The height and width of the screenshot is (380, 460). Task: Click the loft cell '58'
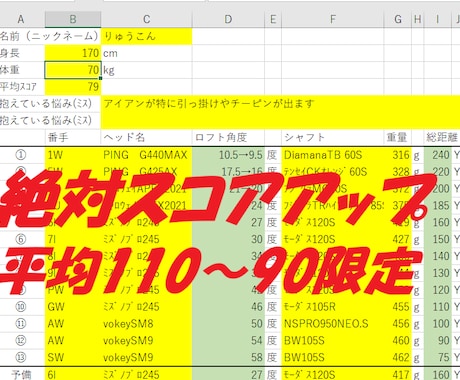(228, 357)
